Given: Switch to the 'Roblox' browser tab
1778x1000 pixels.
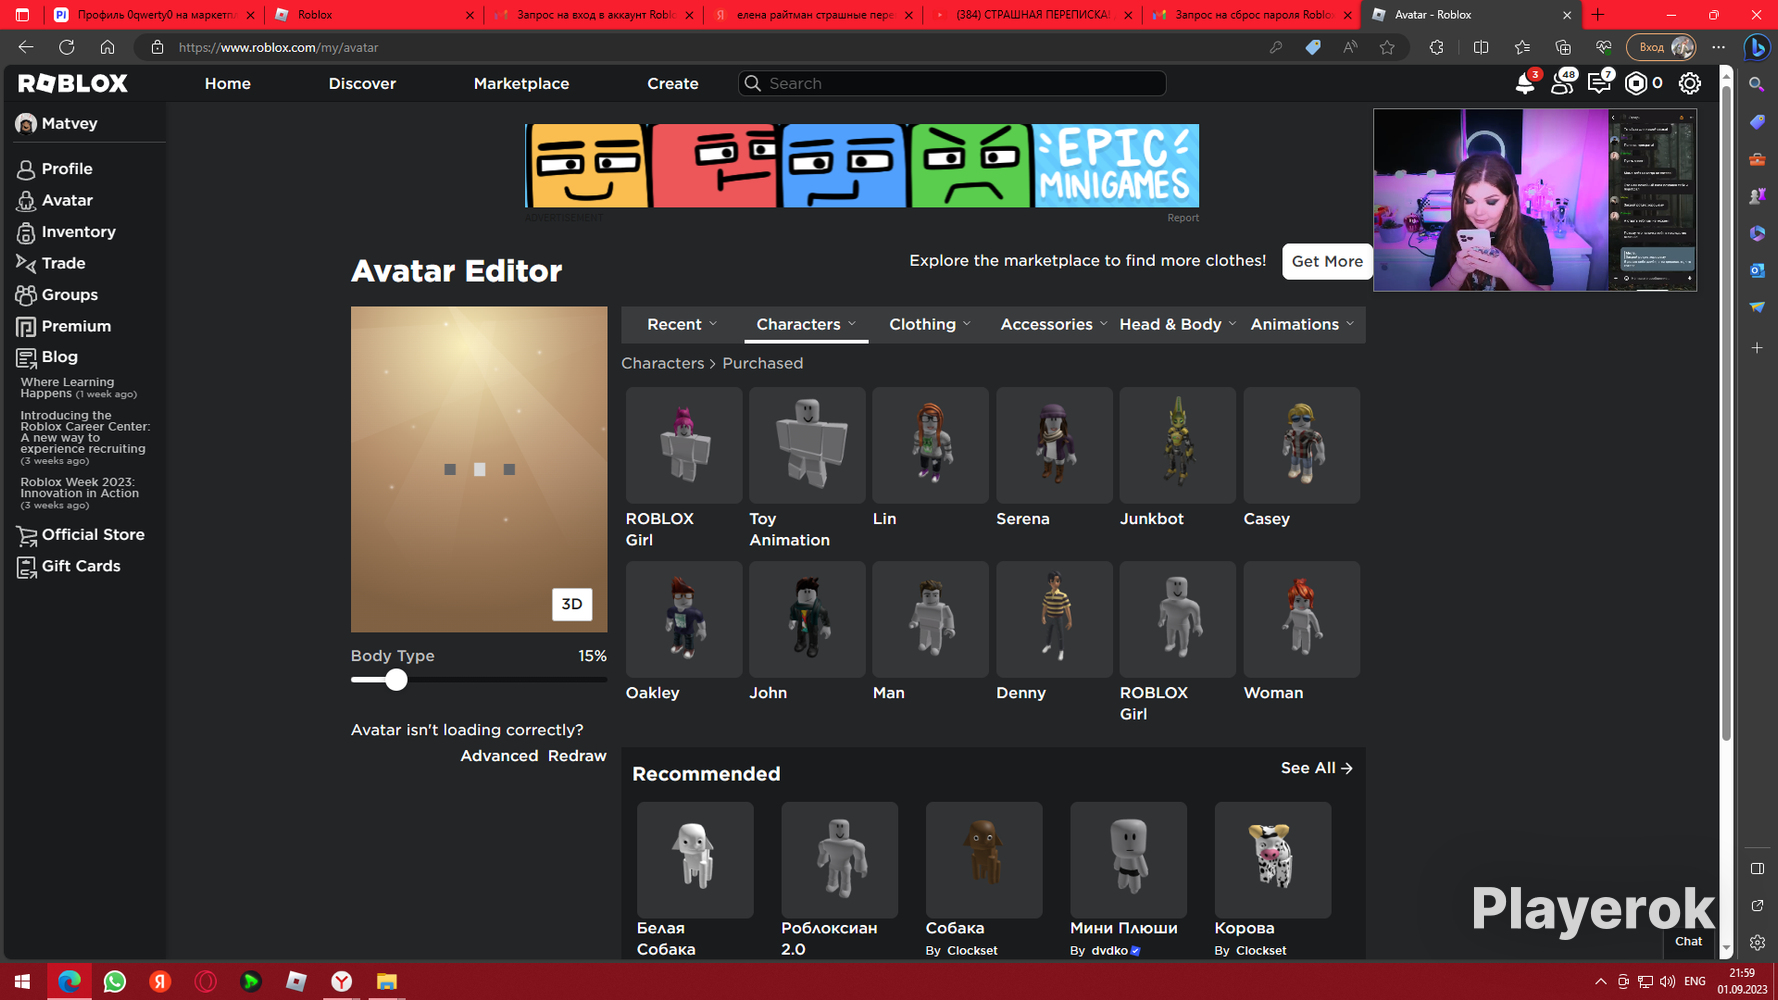Looking at the screenshot, I should 374,15.
